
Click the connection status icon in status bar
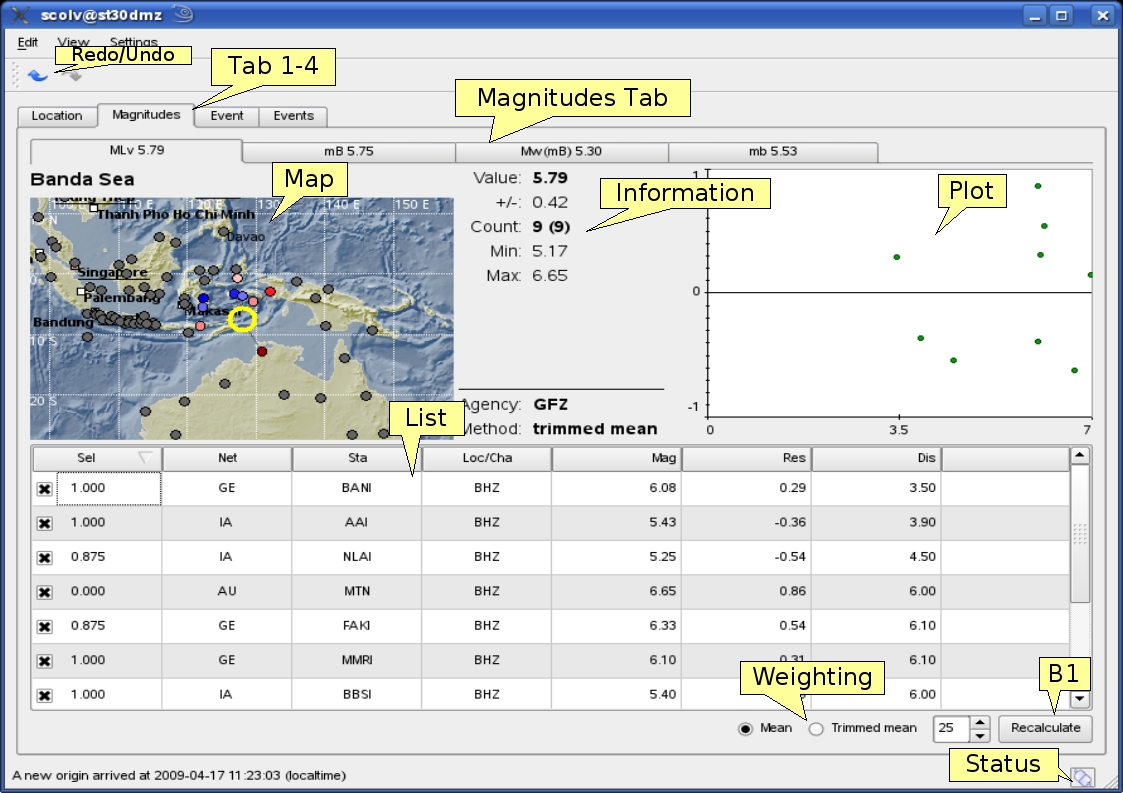pyautogui.click(x=1081, y=777)
